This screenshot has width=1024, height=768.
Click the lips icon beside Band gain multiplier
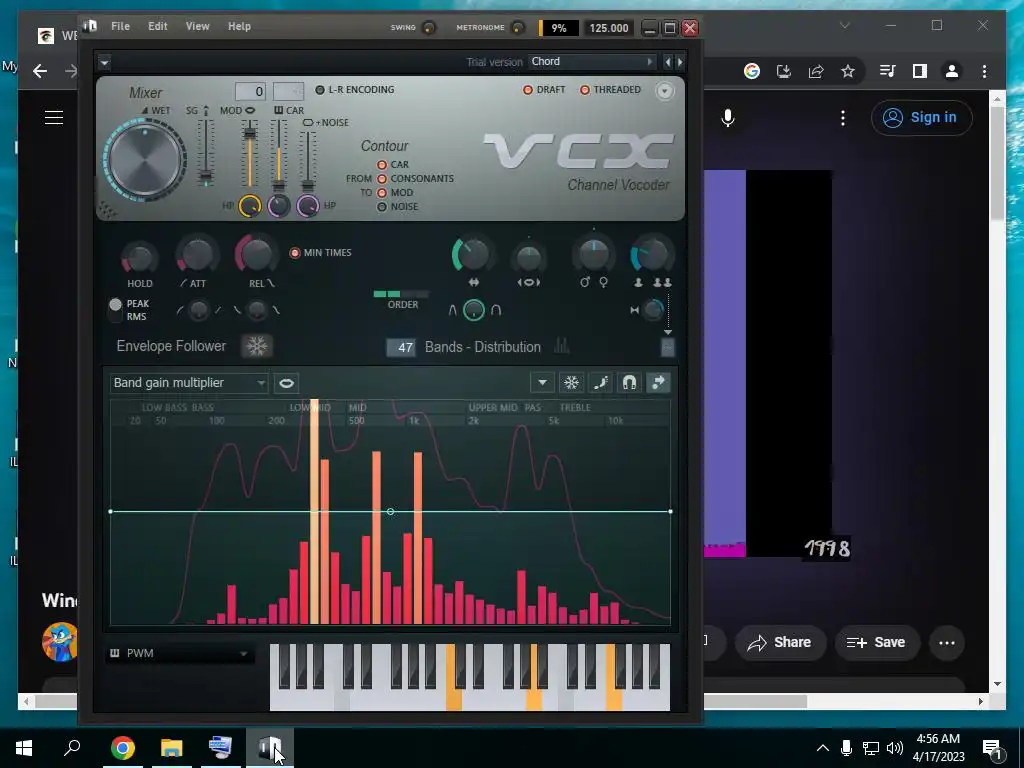tap(286, 383)
